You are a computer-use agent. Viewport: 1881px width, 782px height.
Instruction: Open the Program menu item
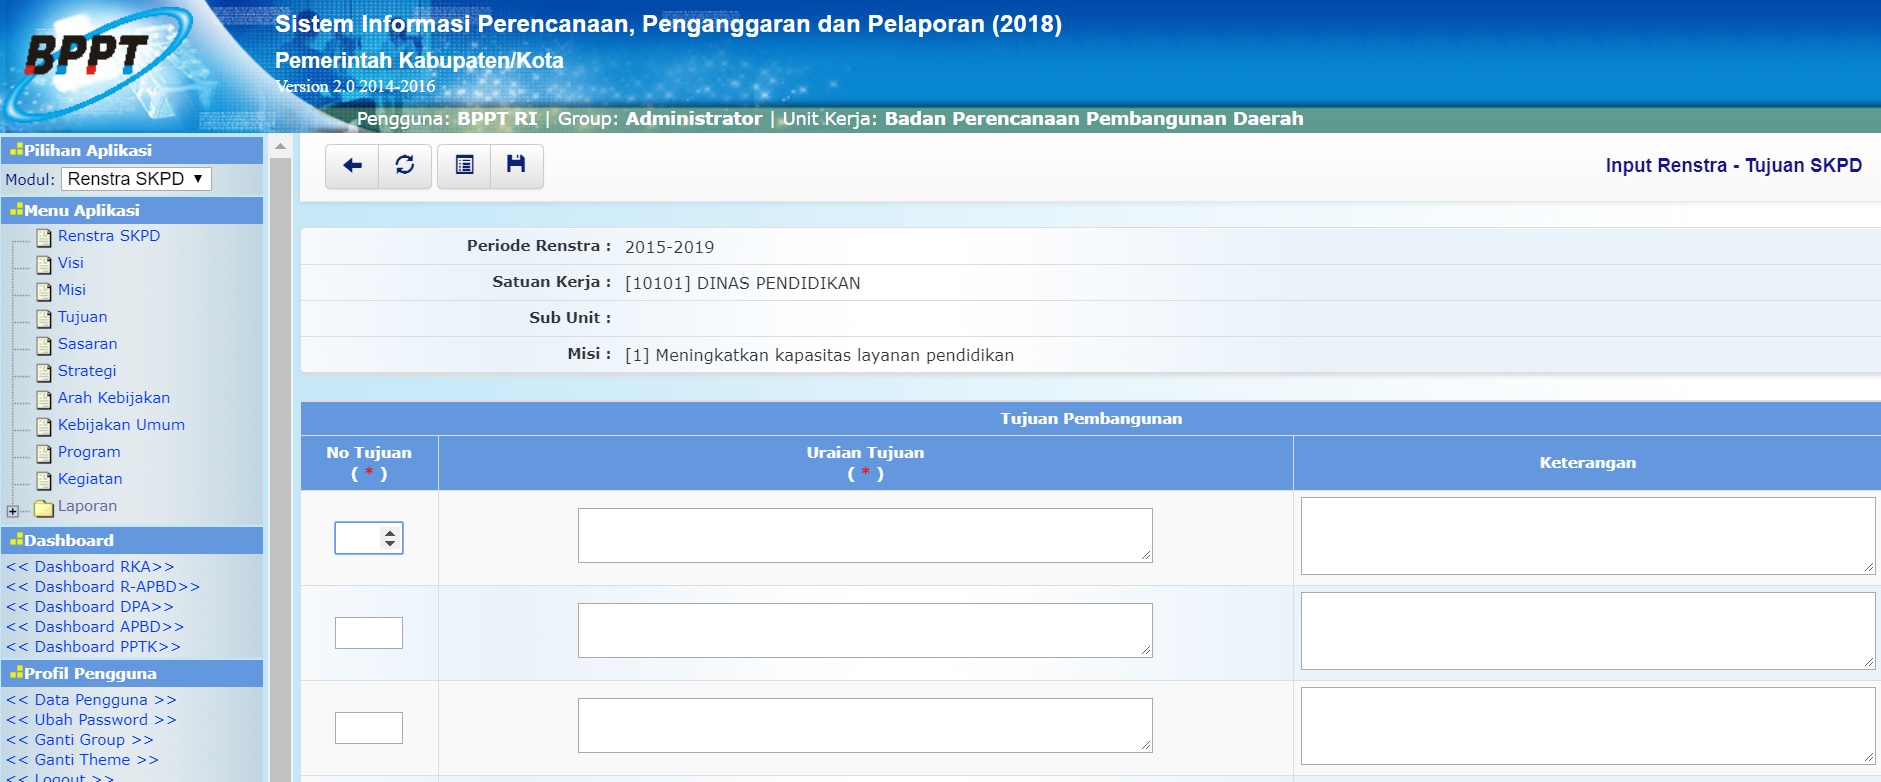[x=89, y=452]
